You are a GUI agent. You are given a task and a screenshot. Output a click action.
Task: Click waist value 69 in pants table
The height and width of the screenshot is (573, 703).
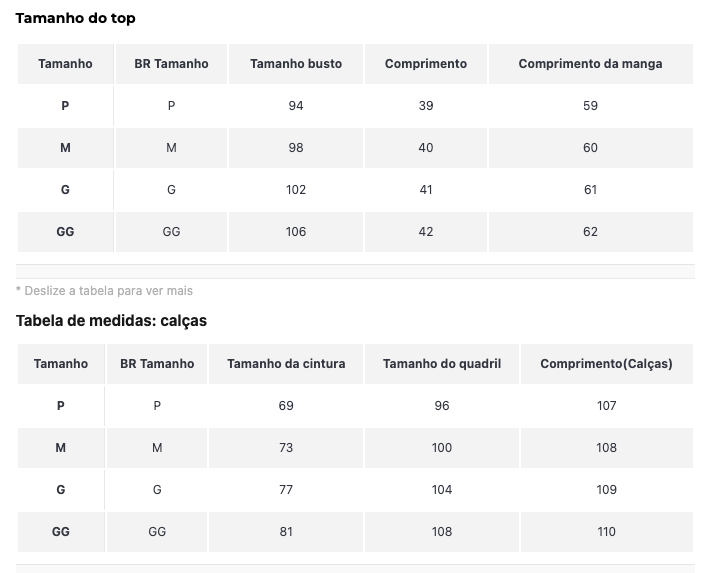coord(286,406)
